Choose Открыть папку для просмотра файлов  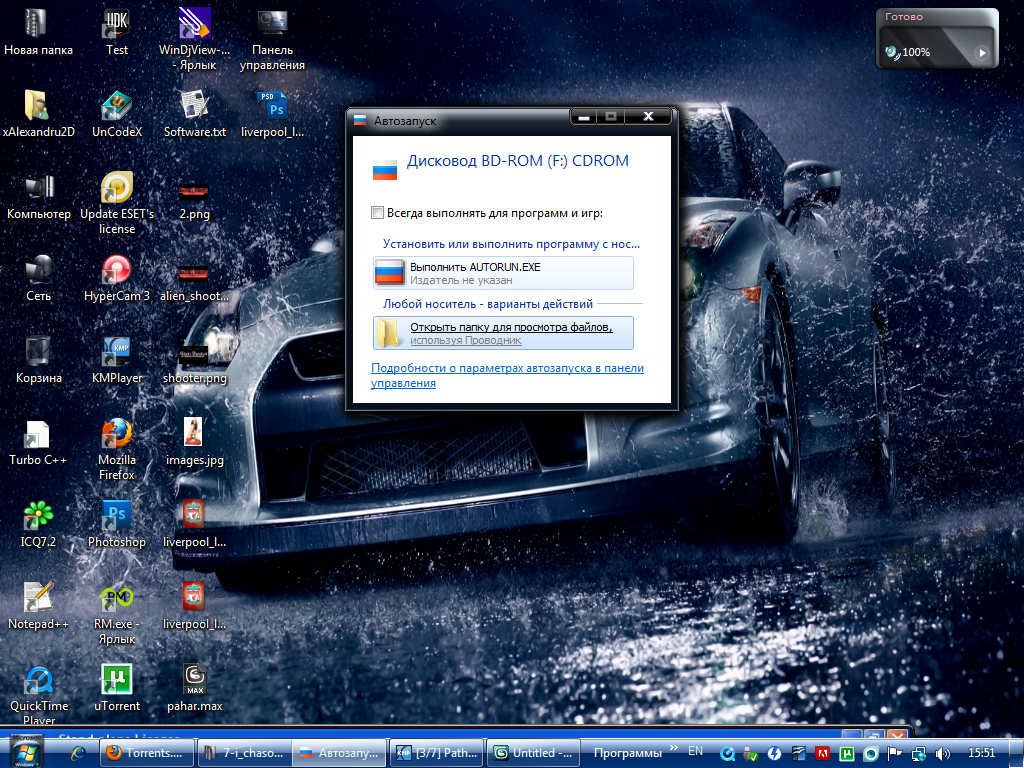click(503, 333)
